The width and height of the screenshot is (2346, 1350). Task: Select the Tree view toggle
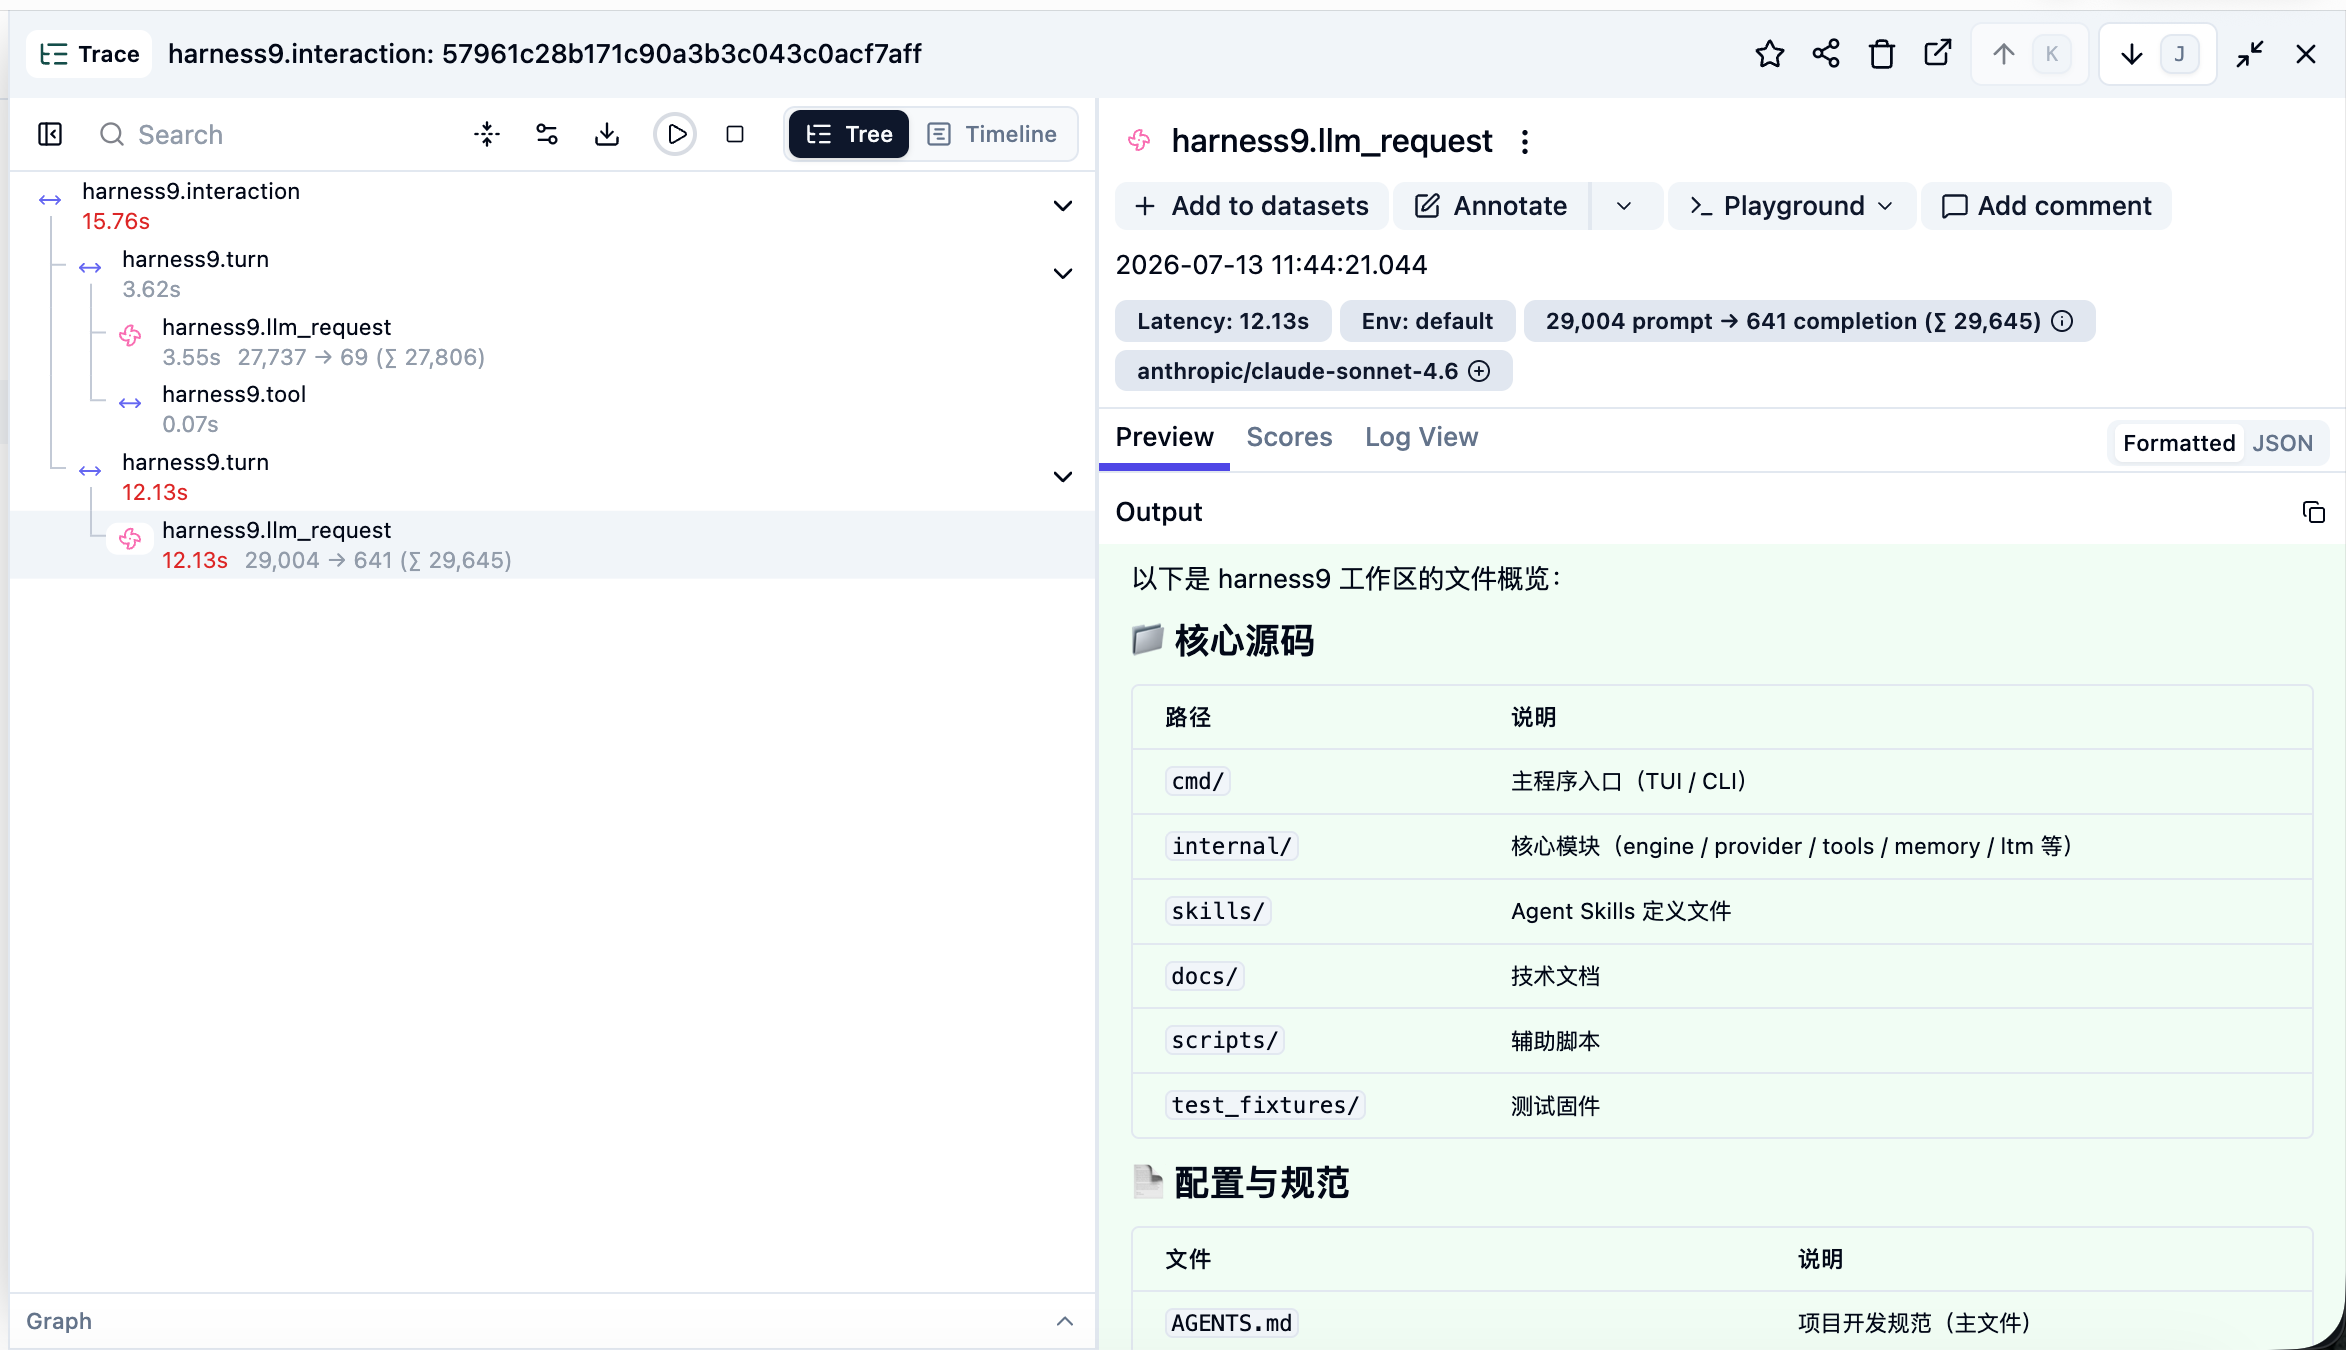849,134
